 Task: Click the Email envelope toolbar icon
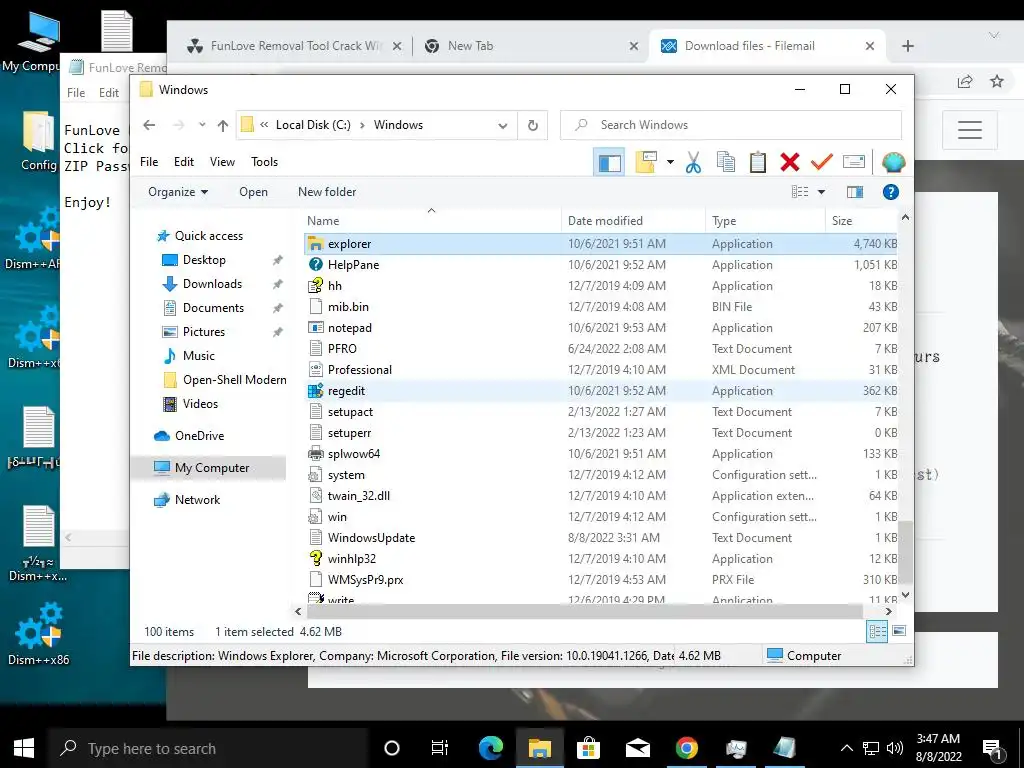[854, 163]
